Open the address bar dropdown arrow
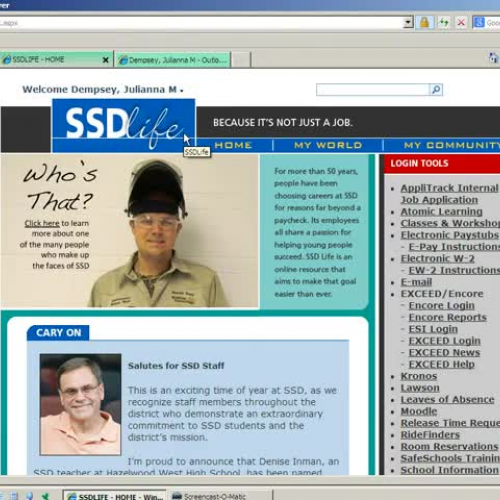Screen dimensions: 500x500 click(408, 23)
